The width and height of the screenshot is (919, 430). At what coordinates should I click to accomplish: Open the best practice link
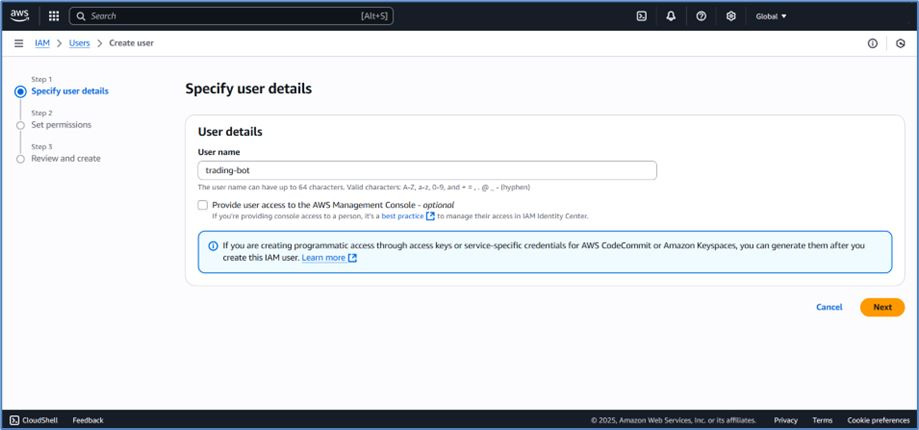pyautogui.click(x=402, y=216)
